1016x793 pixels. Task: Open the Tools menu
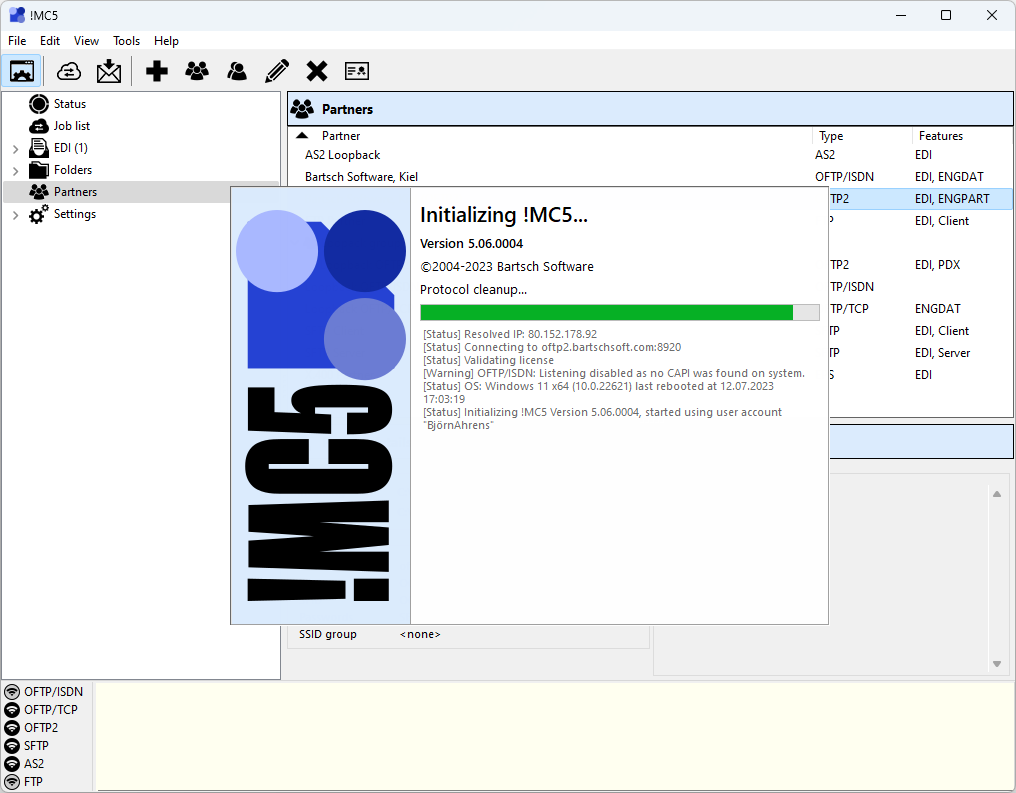[126, 41]
